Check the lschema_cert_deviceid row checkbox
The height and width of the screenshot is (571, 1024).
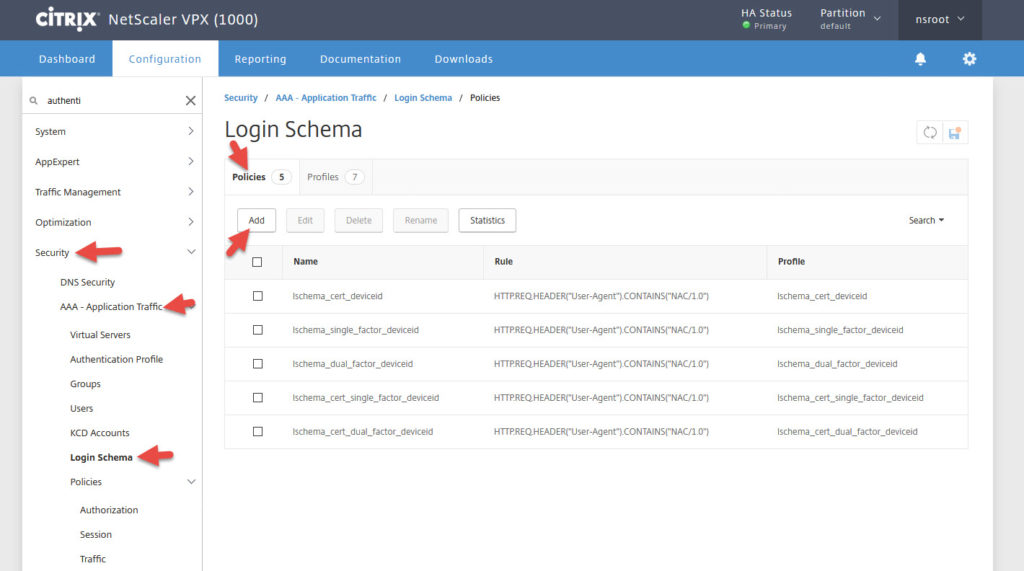pos(257,296)
